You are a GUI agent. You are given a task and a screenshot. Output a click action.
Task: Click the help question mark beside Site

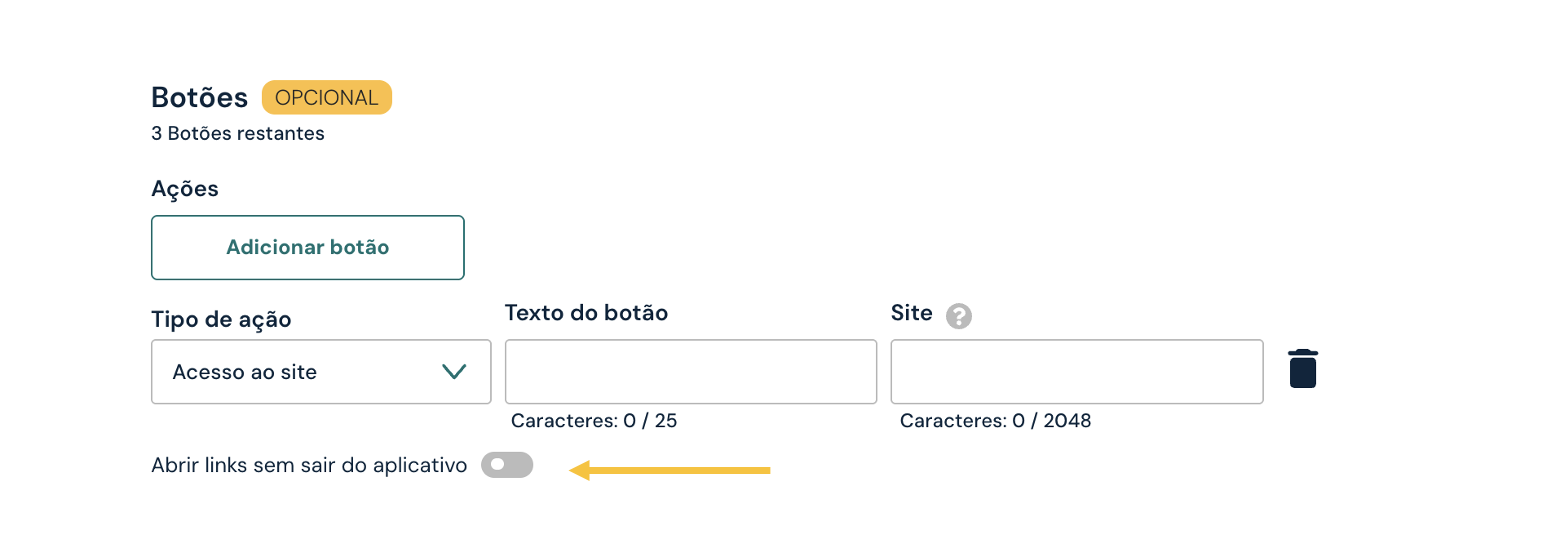pos(959,316)
